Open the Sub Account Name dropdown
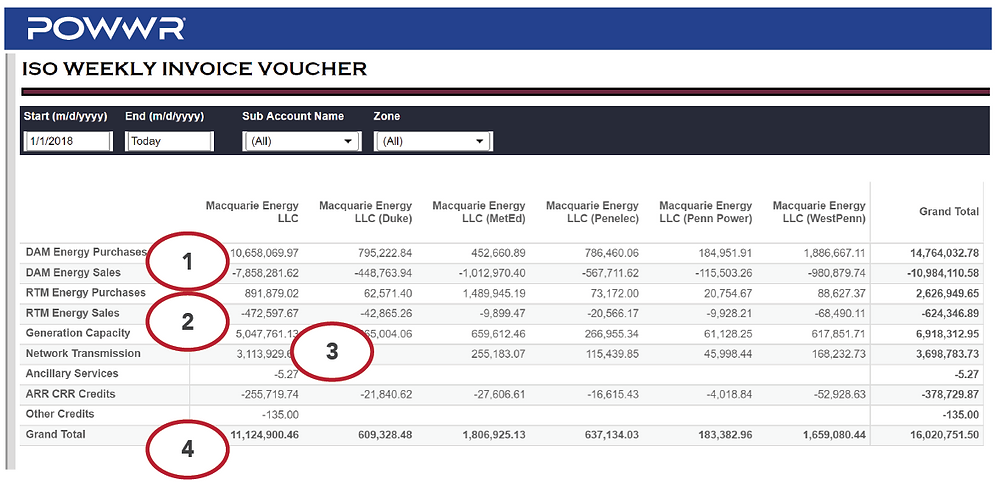The height and width of the screenshot is (485, 1000). (302, 142)
